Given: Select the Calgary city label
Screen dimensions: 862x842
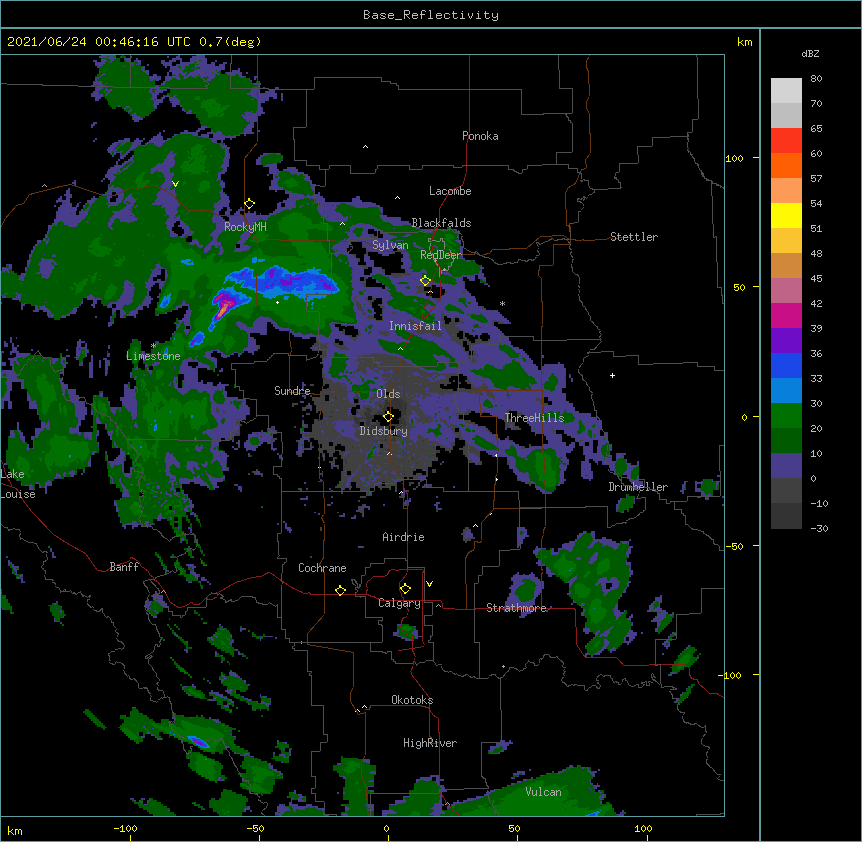Looking at the screenshot, I should click(400, 603).
